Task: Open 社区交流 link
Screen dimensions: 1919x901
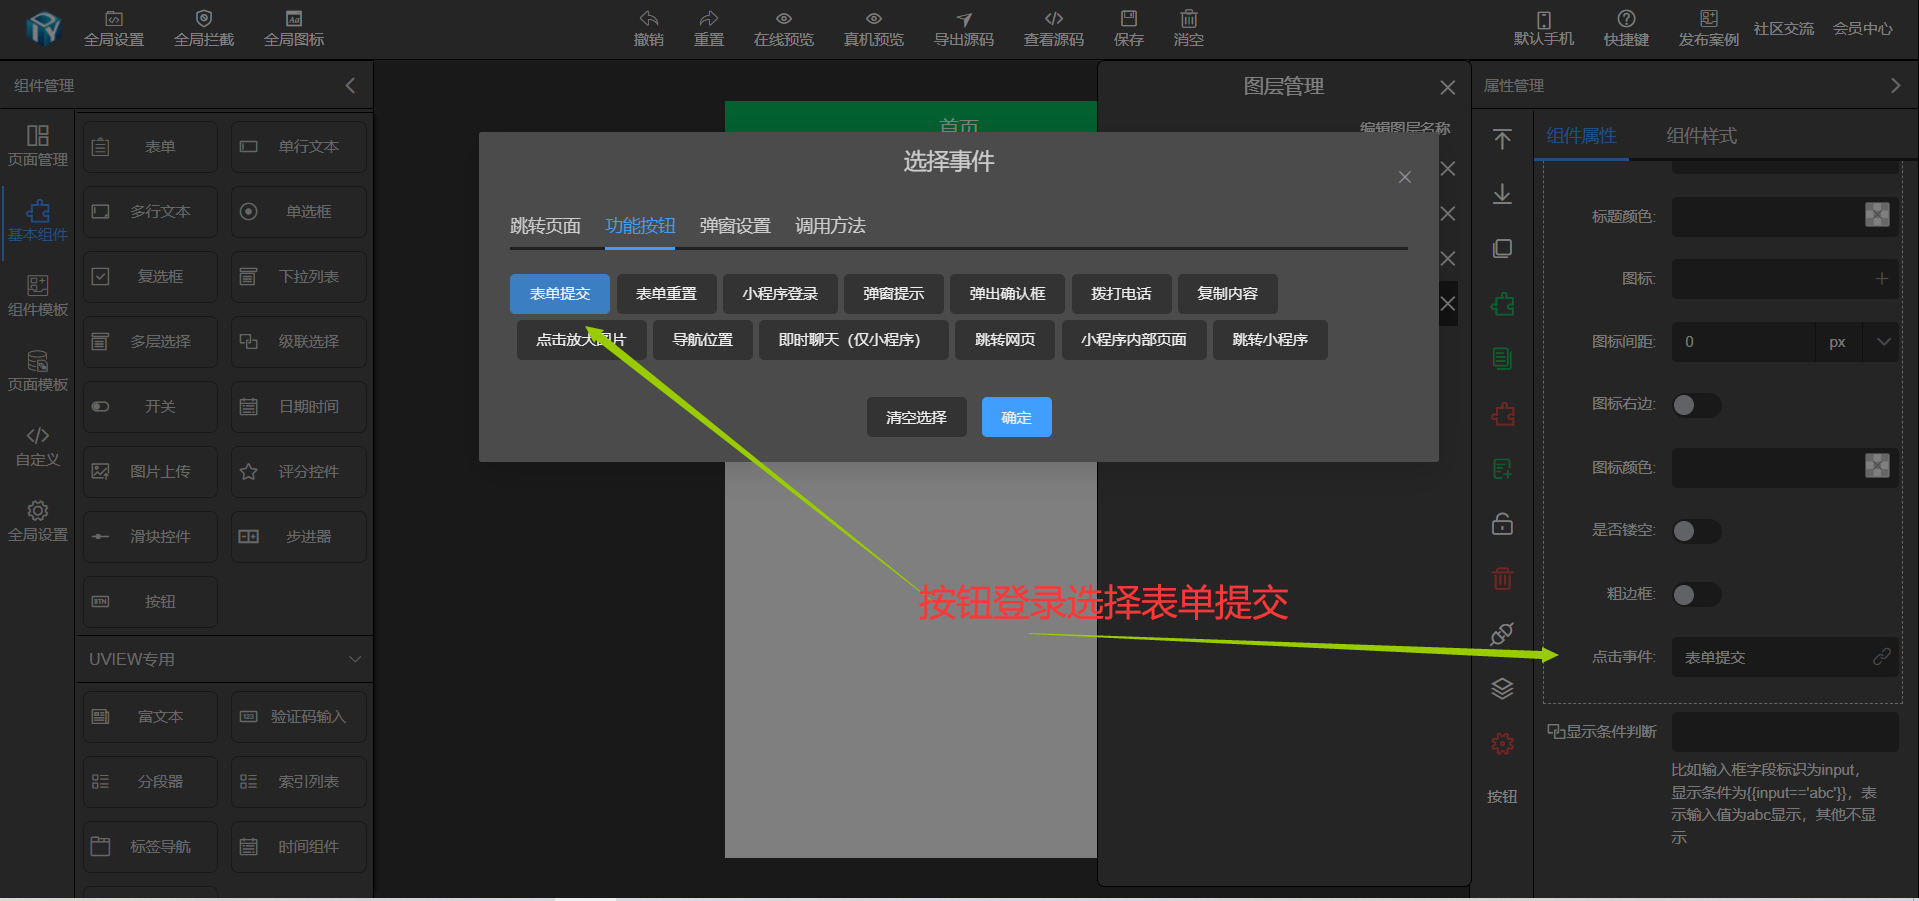Action: point(1784,29)
